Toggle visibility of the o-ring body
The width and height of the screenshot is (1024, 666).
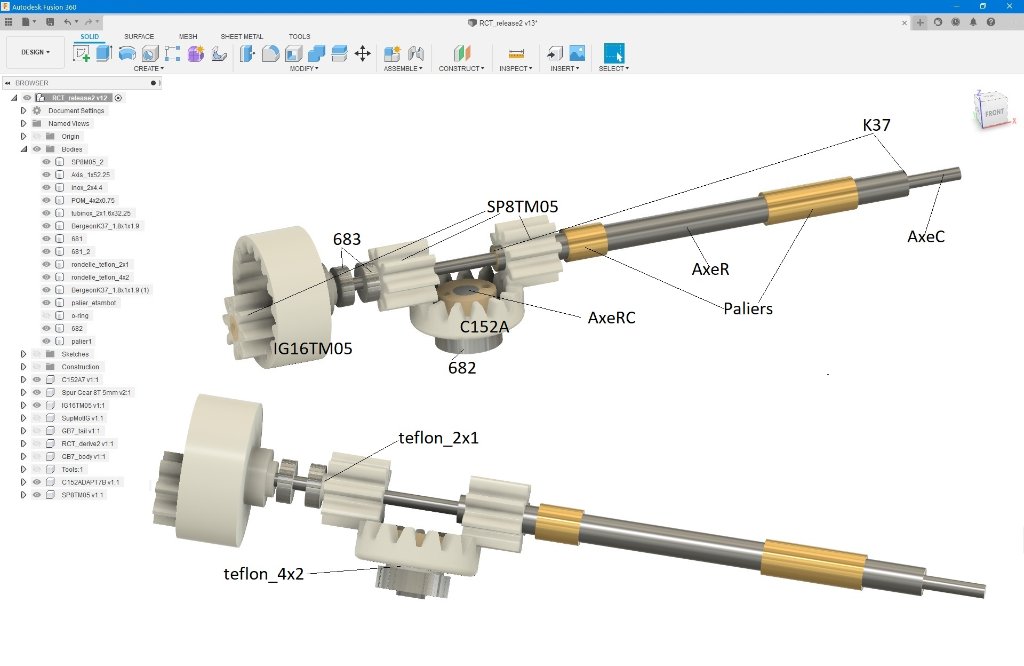point(46,315)
